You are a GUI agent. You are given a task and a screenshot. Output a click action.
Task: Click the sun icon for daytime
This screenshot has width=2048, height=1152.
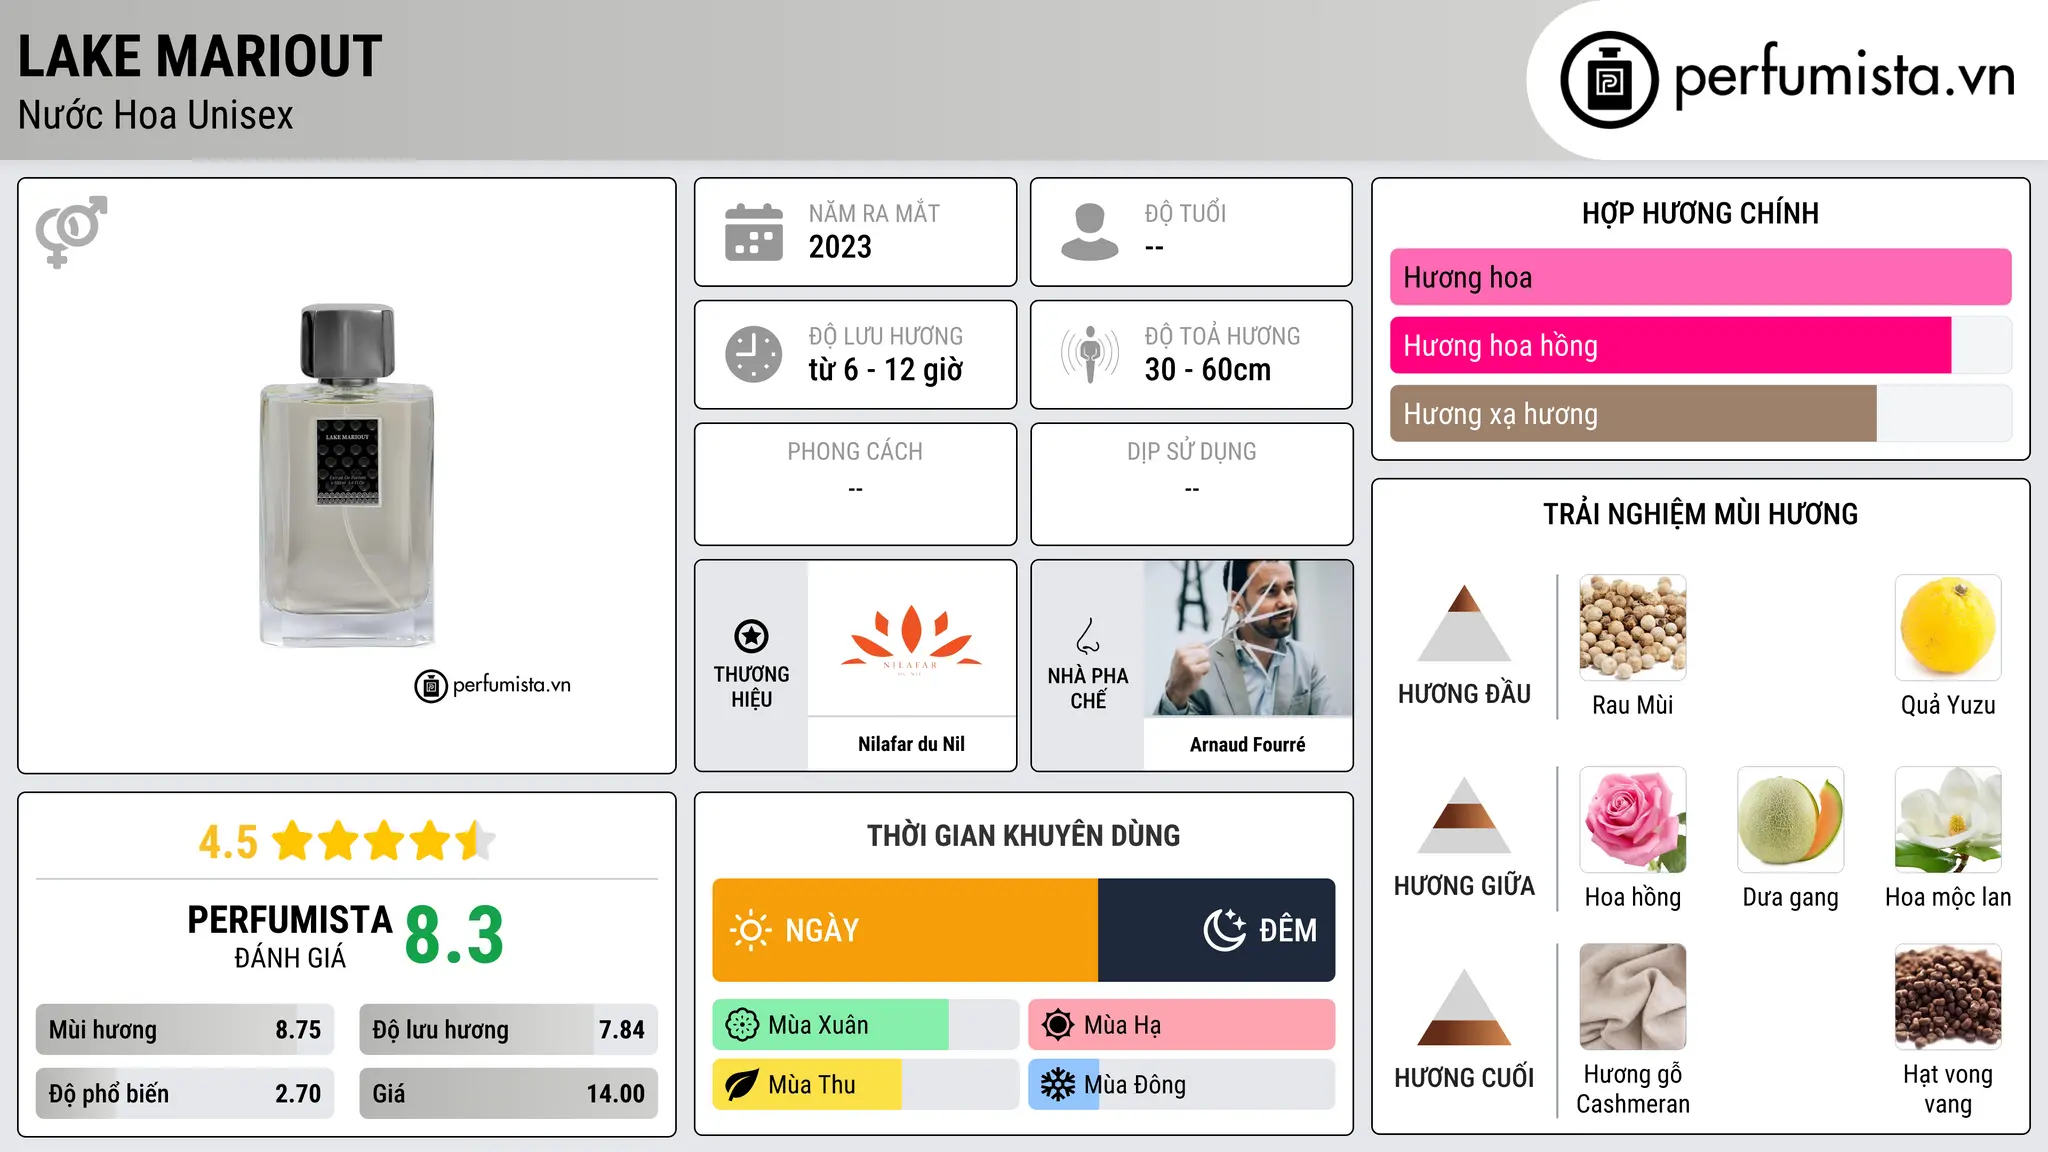coord(750,930)
